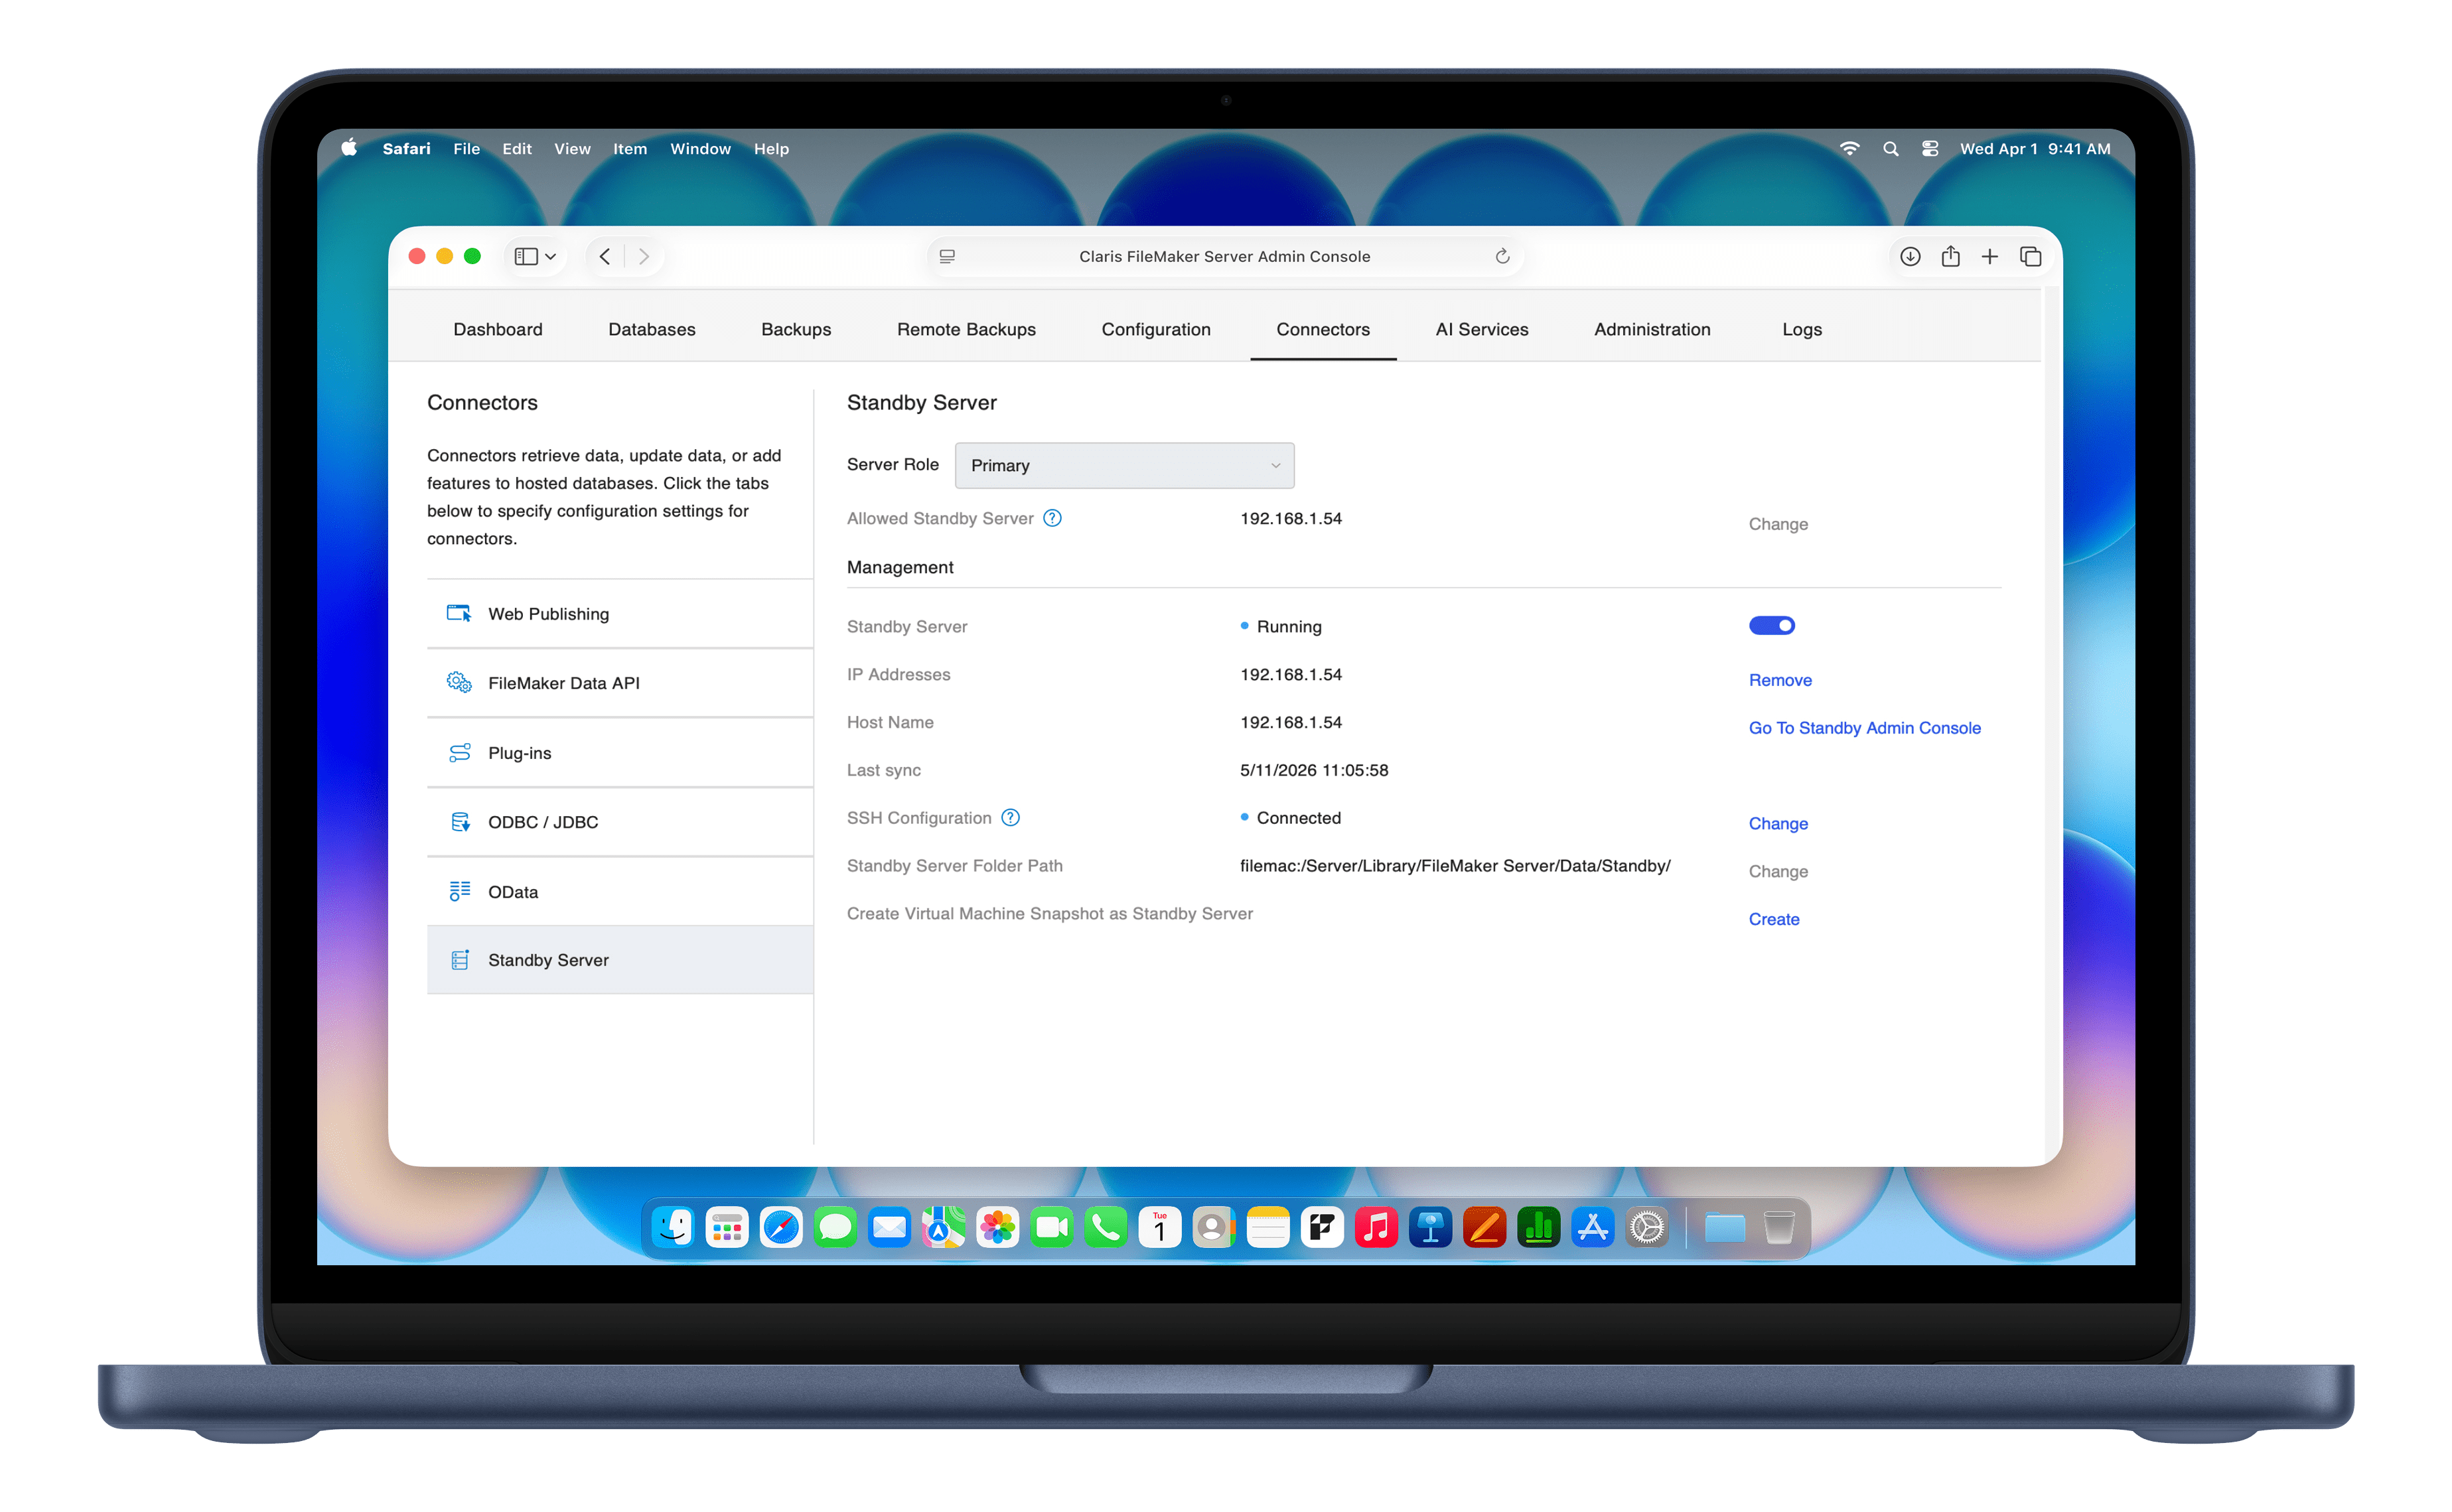Open the ODBC / JDBC database icon
Image resolution: width=2452 pixels, height=1512 pixels.
coord(459,821)
